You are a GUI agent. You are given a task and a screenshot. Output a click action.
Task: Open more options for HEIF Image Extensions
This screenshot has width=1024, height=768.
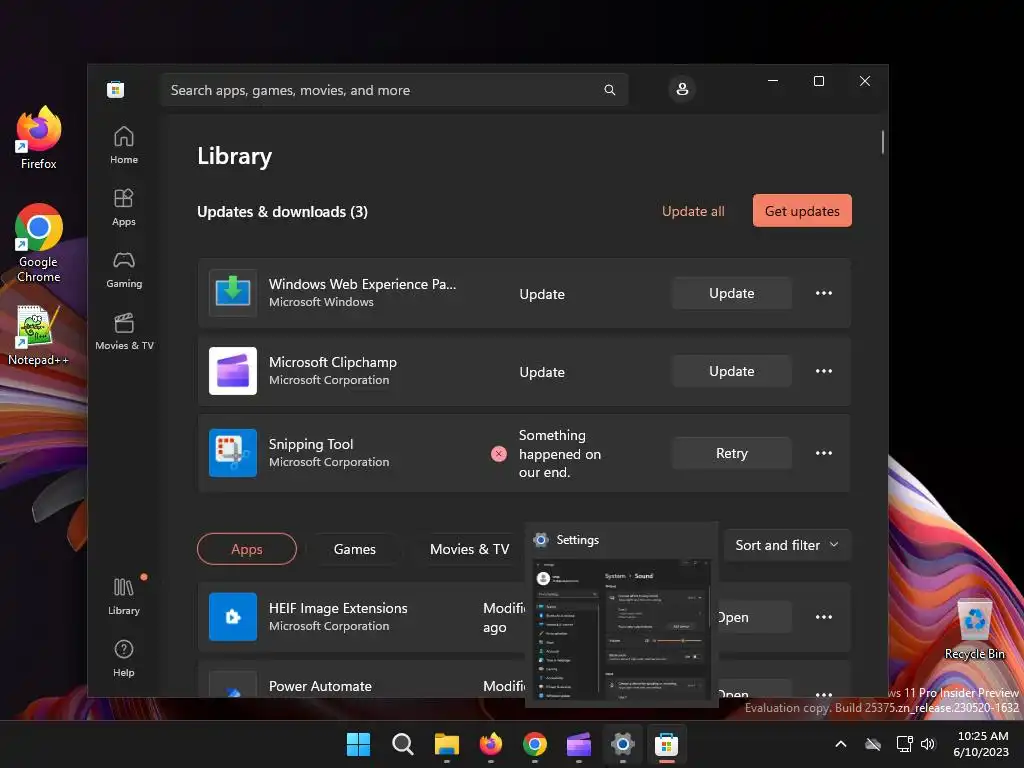824,617
